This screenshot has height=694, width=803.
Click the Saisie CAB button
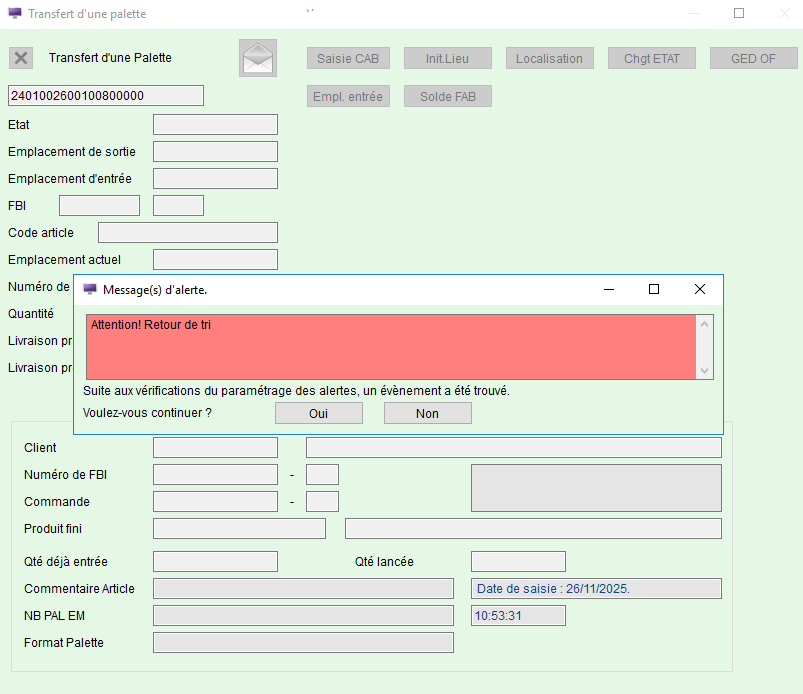tap(348, 58)
